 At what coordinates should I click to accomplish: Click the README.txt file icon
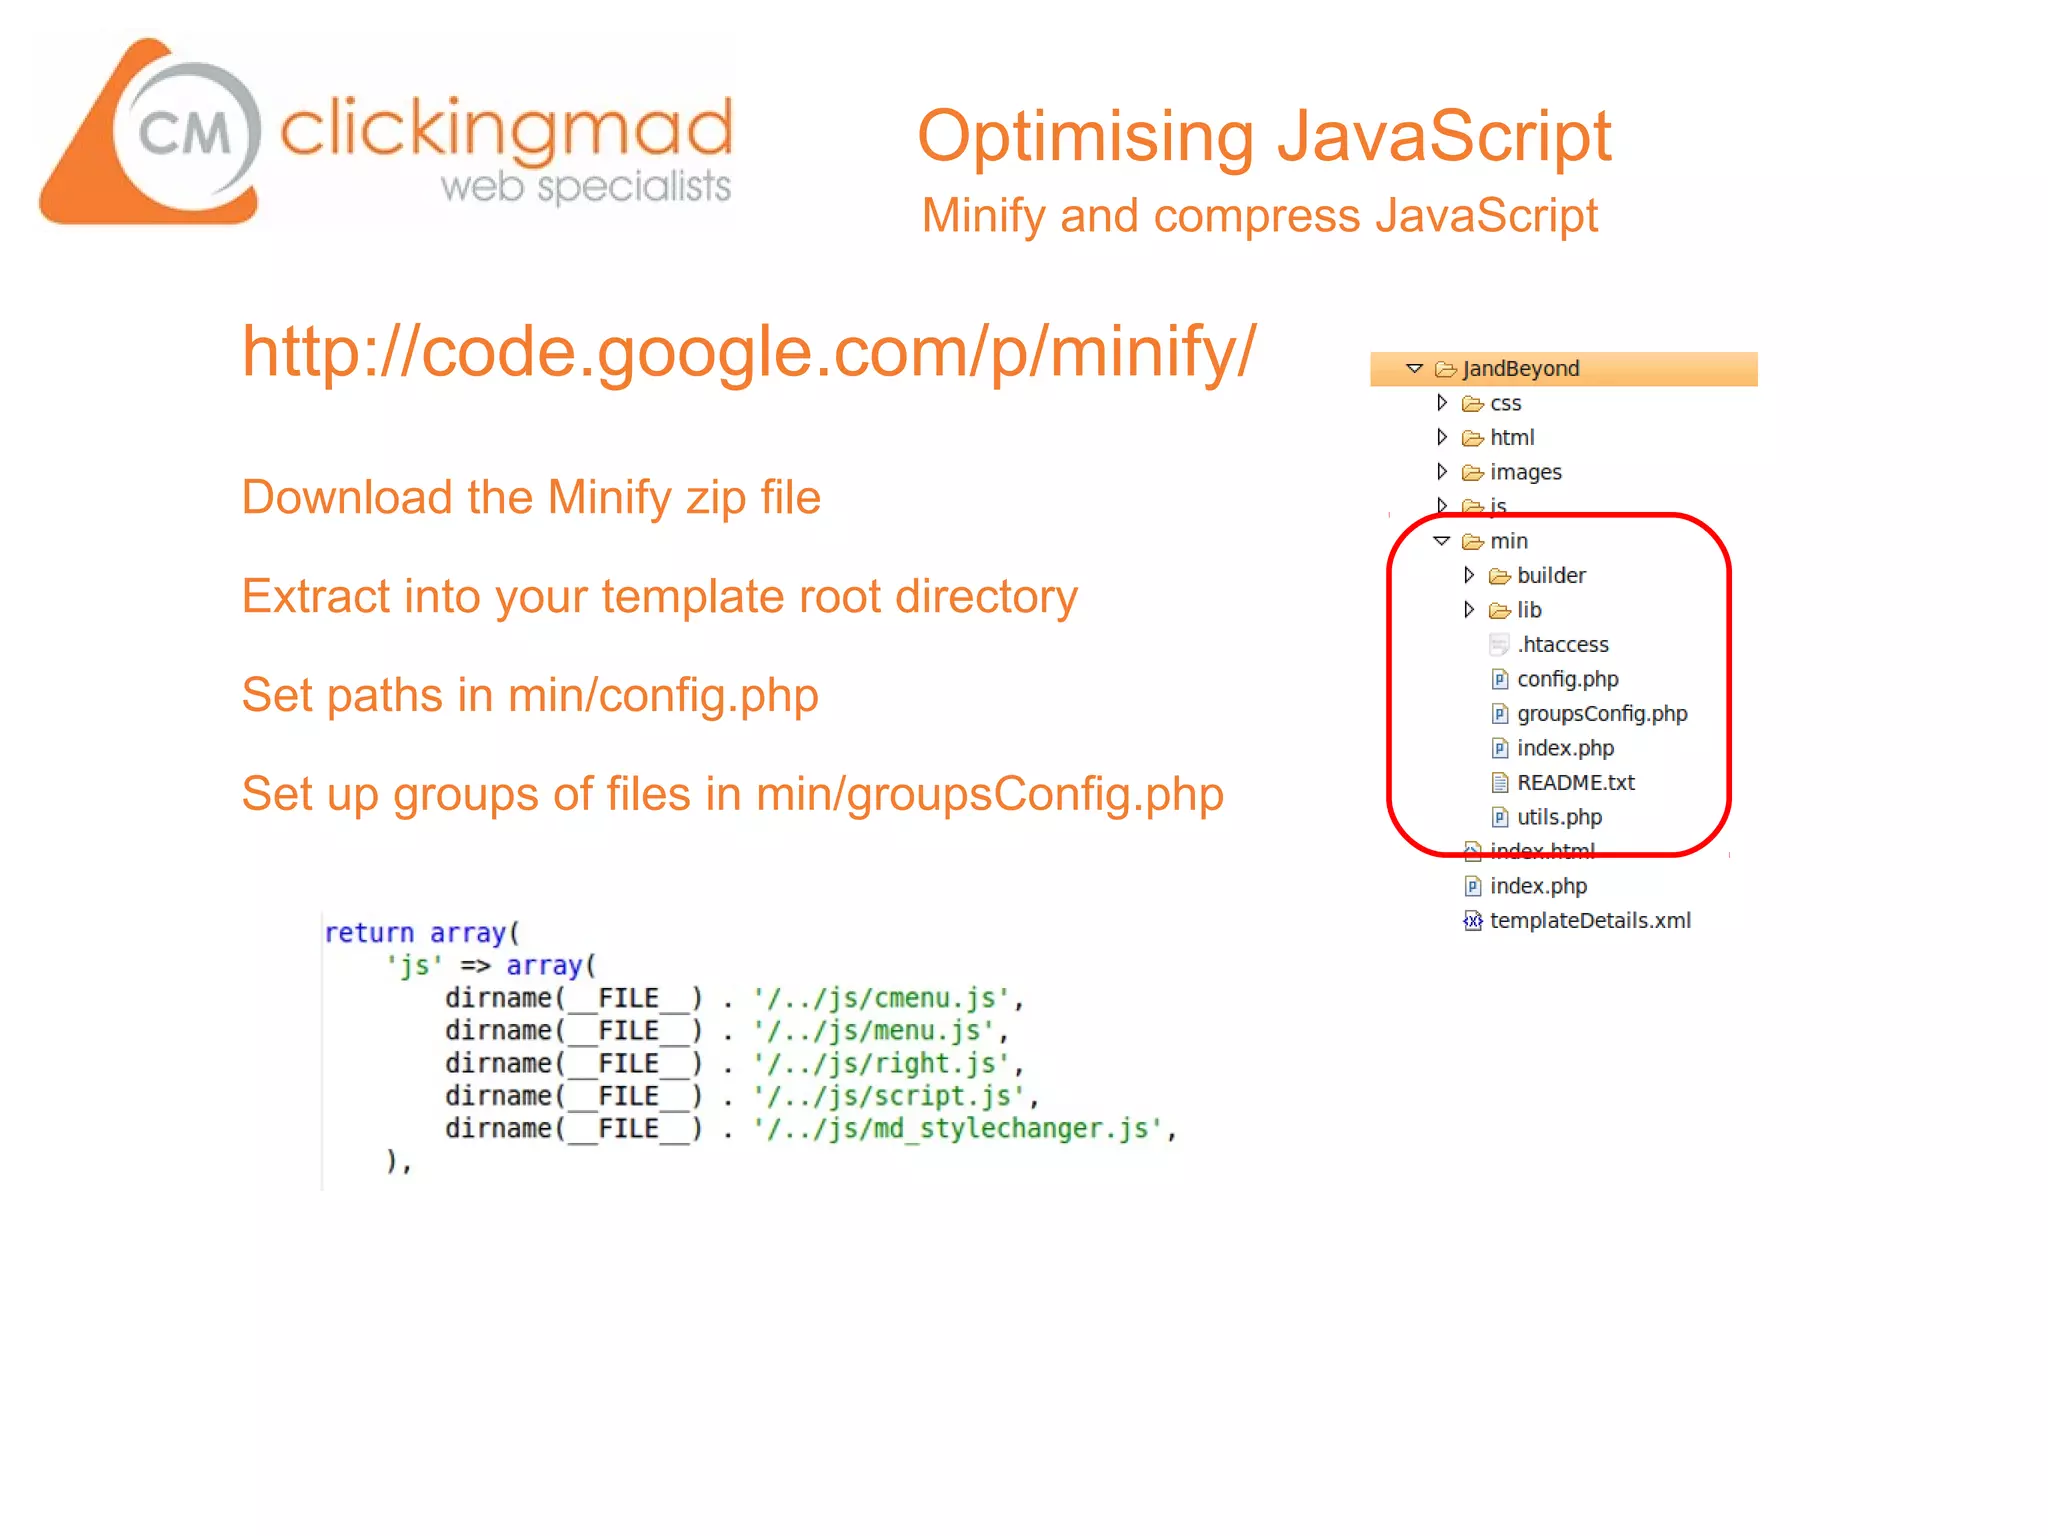(x=1500, y=783)
